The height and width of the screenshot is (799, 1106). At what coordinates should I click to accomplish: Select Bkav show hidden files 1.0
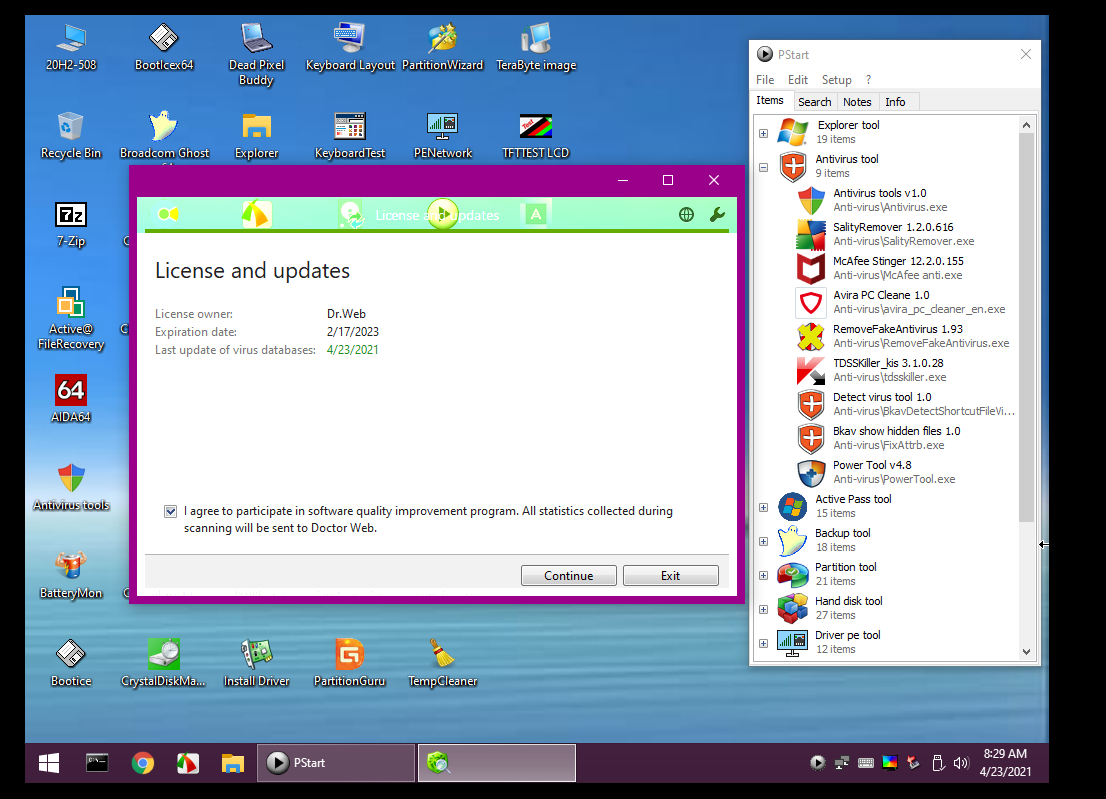pos(906,438)
